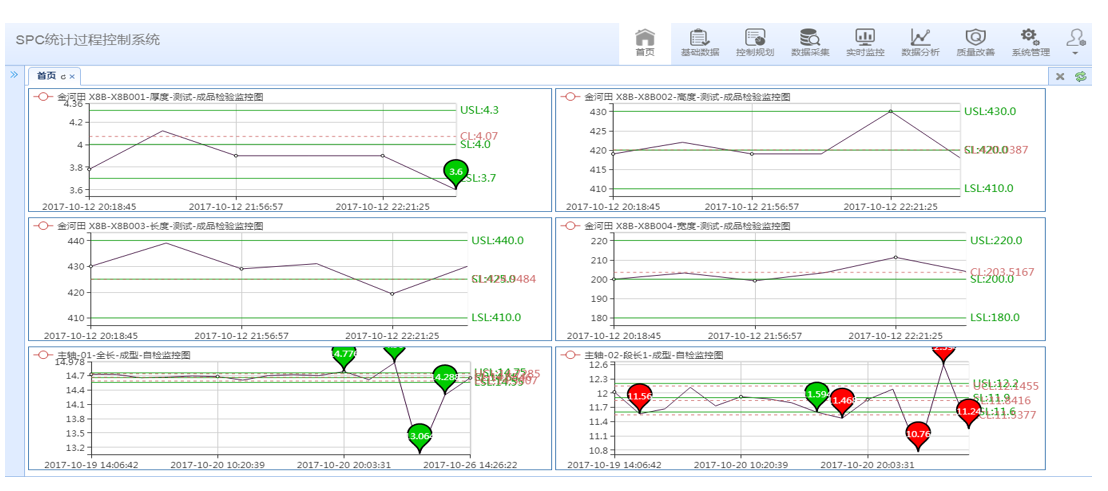
Task: Go to 实时监控 monitoring icon
Action: (x=865, y=42)
